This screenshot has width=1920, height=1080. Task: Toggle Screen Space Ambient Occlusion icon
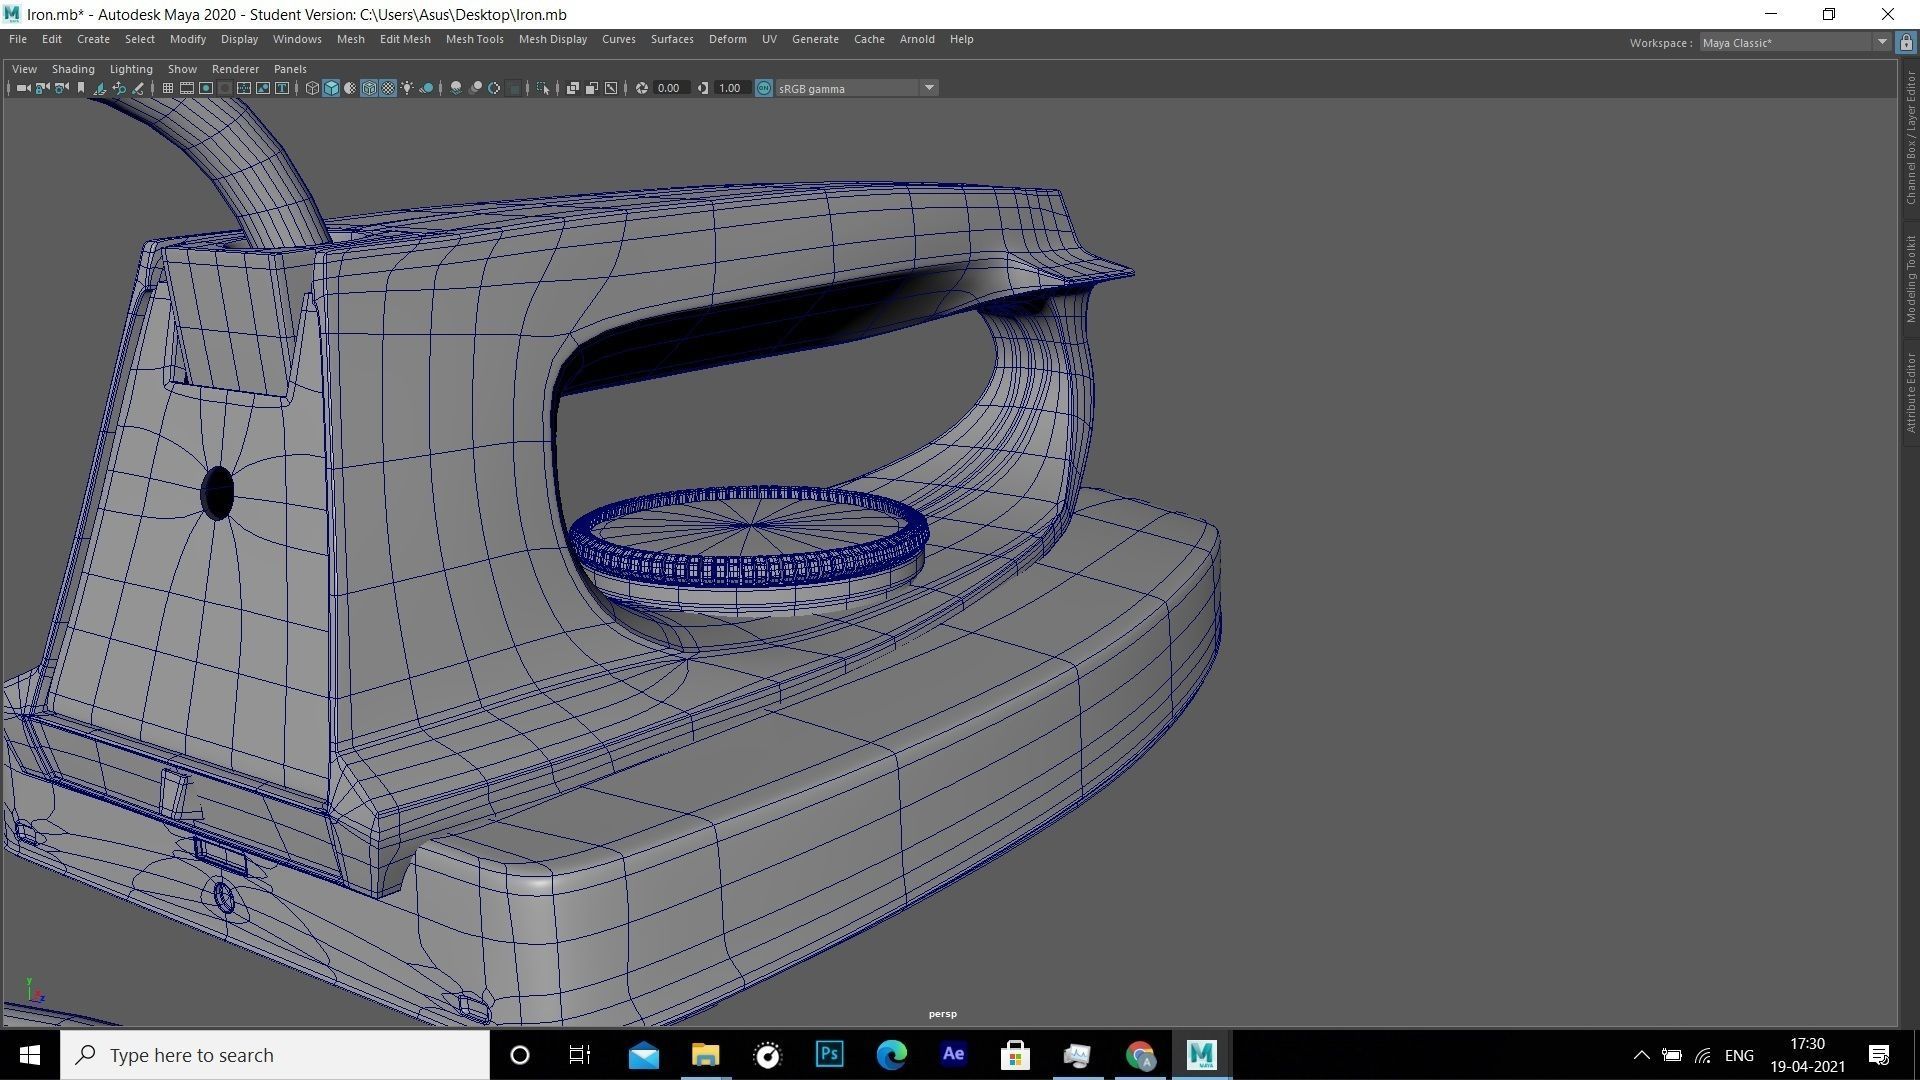pyautogui.click(x=456, y=88)
